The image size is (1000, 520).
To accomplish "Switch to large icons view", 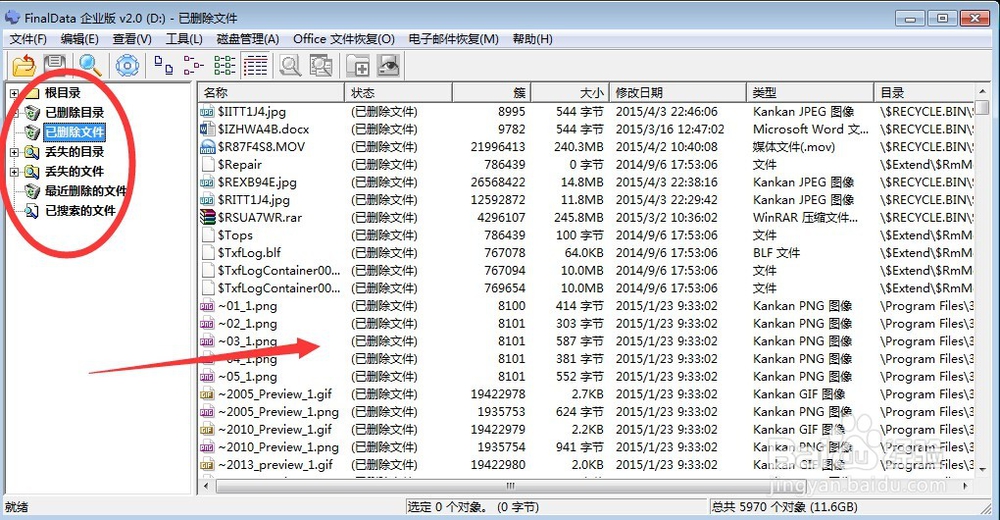I will [164, 65].
